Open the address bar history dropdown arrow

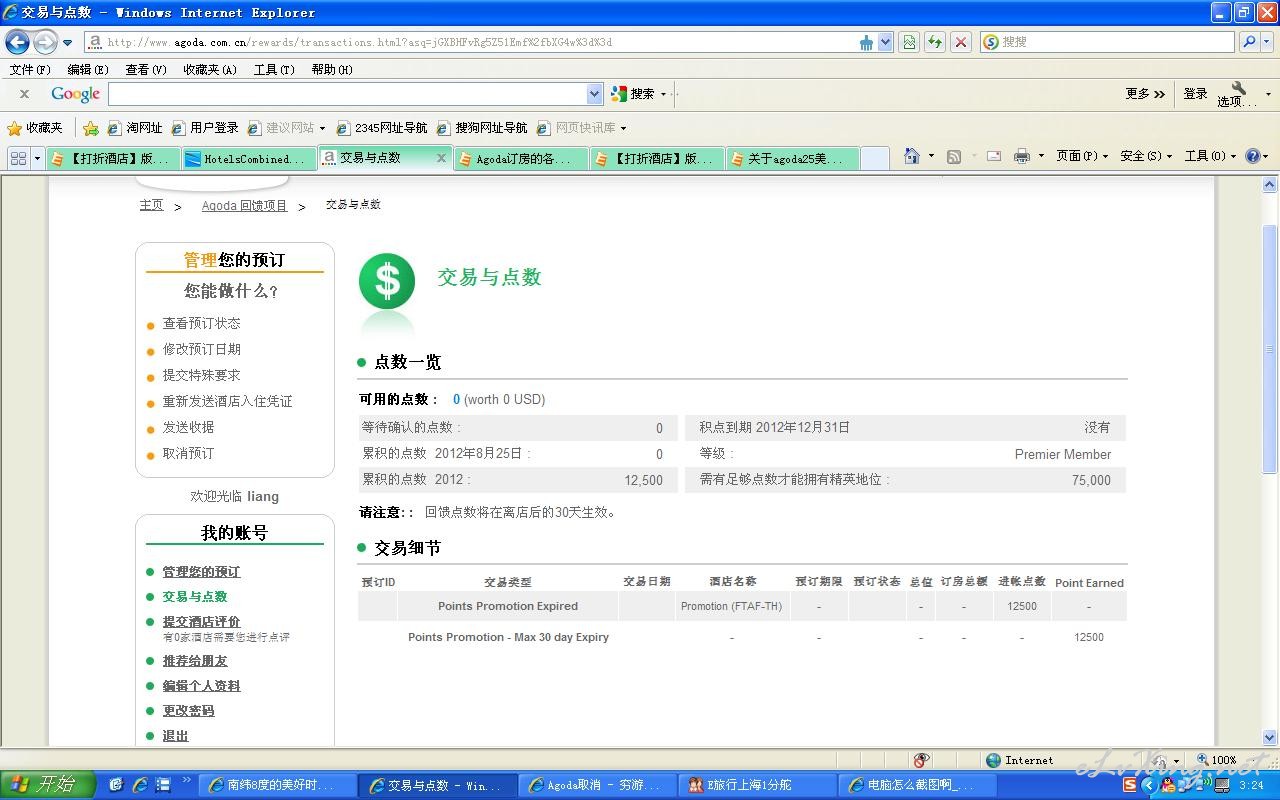pos(885,42)
